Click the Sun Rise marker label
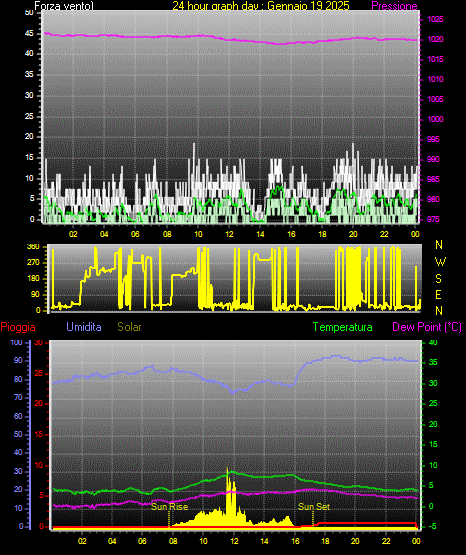The image size is (466, 555). coord(169,507)
